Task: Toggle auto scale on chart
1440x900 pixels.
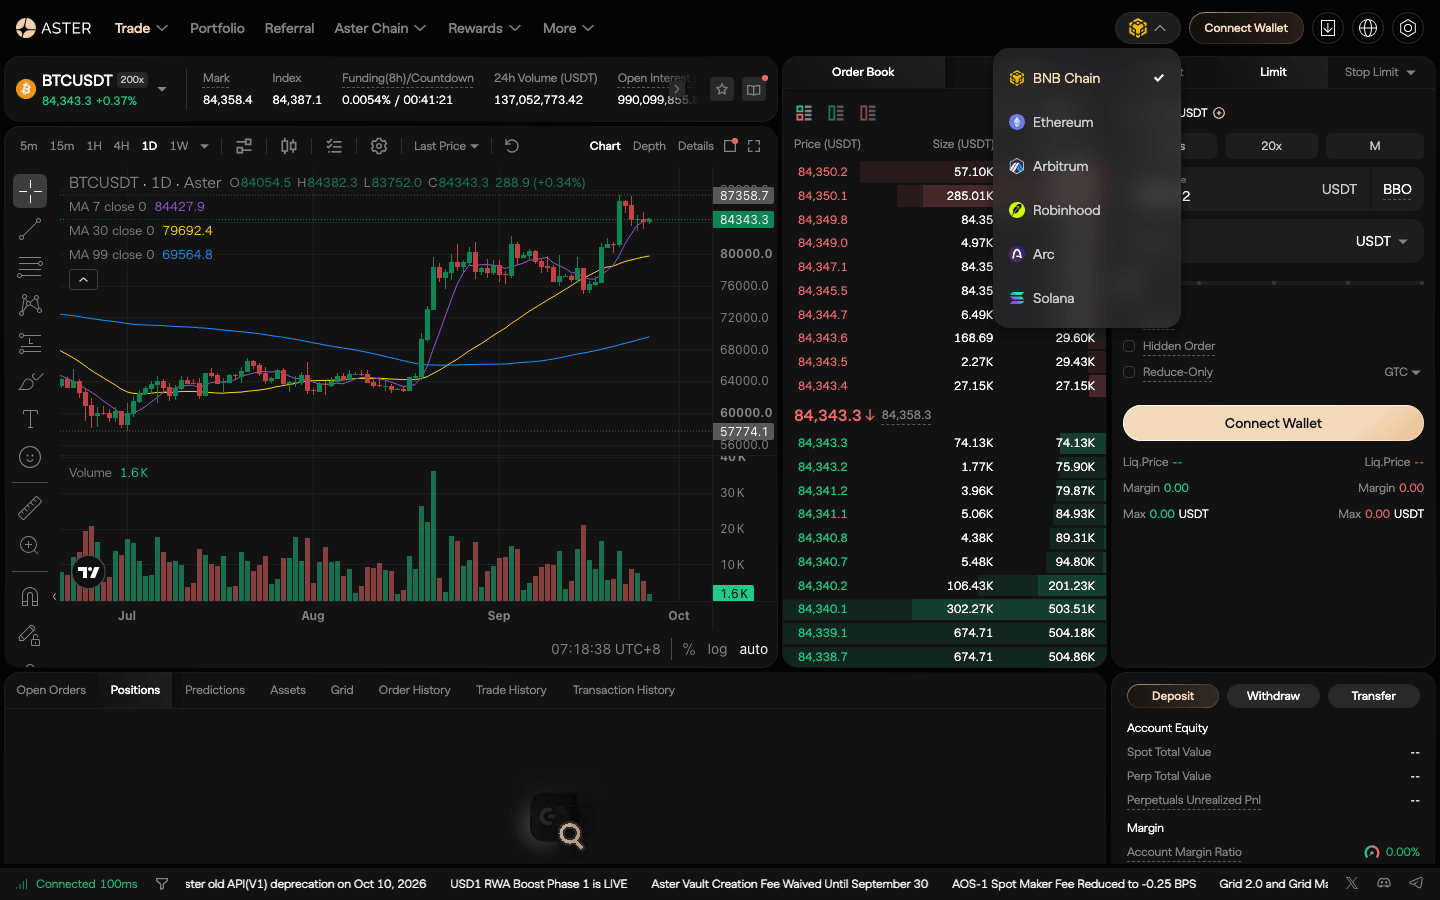Action: 754,649
